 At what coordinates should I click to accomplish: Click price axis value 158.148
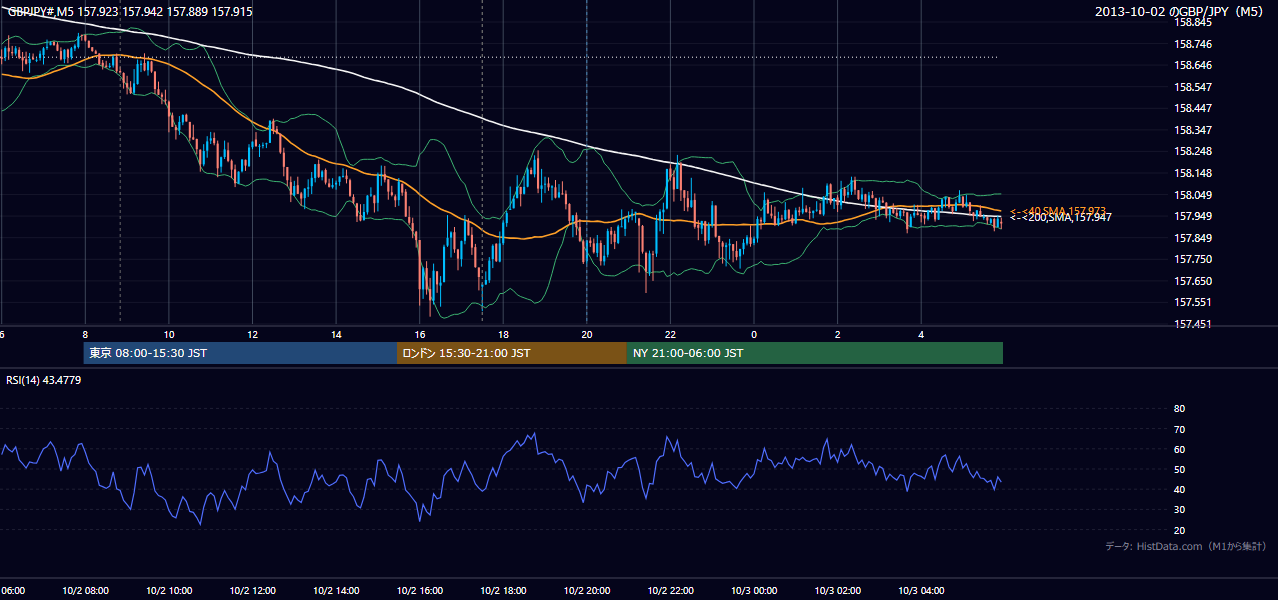1193,173
